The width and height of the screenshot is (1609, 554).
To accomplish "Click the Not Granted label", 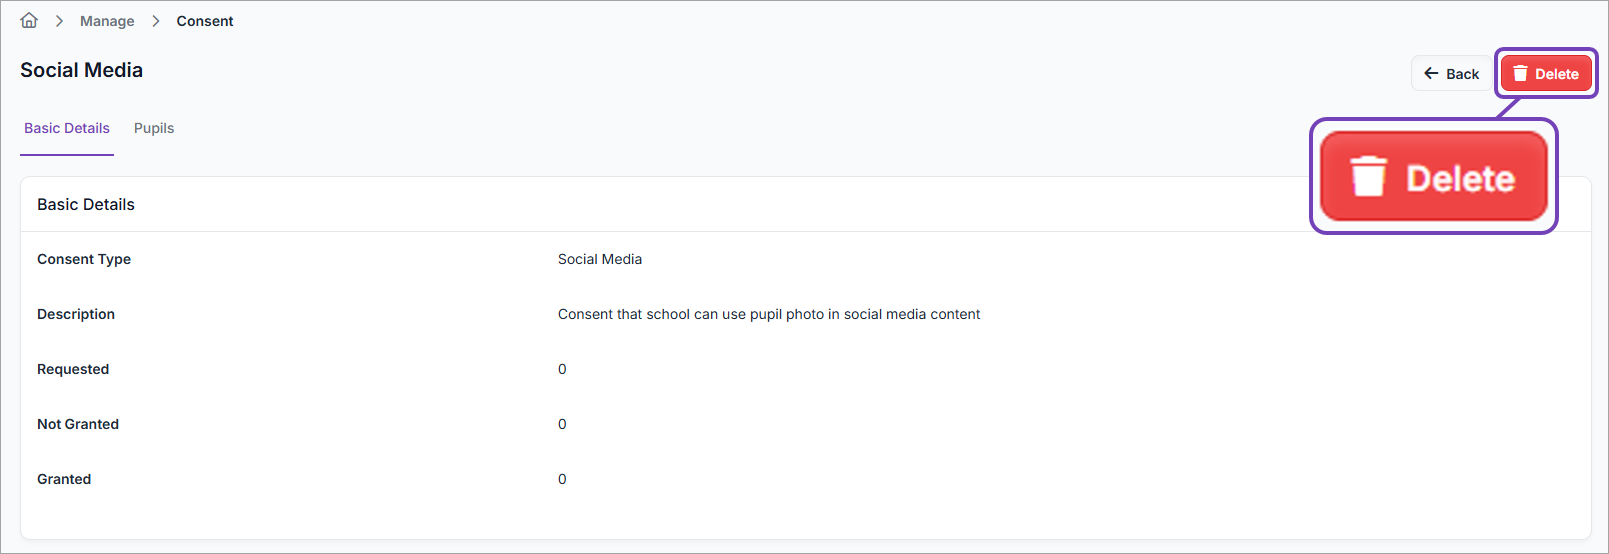I will coord(78,424).
